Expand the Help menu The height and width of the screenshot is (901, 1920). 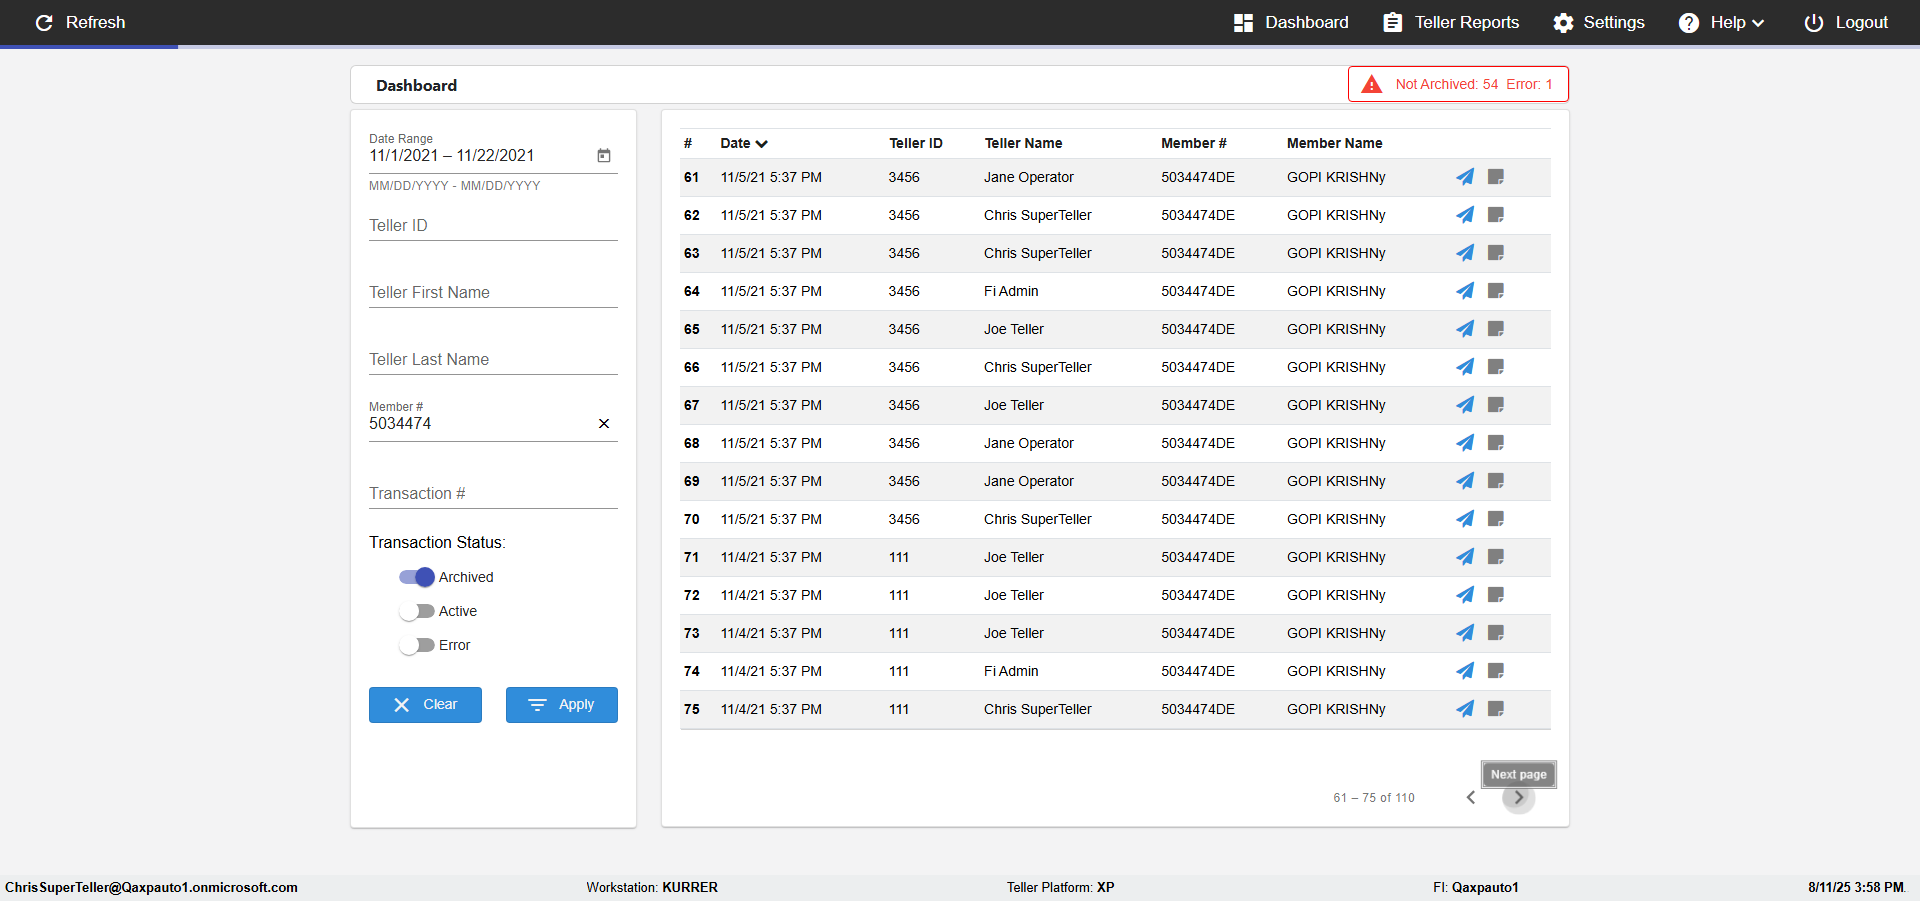1721,22
